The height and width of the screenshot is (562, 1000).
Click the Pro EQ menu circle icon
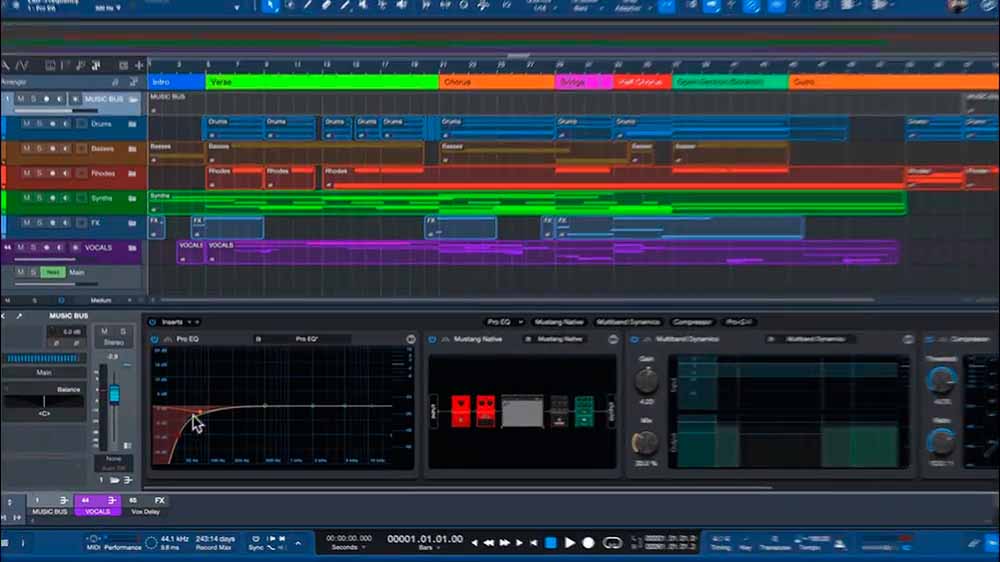click(x=411, y=339)
